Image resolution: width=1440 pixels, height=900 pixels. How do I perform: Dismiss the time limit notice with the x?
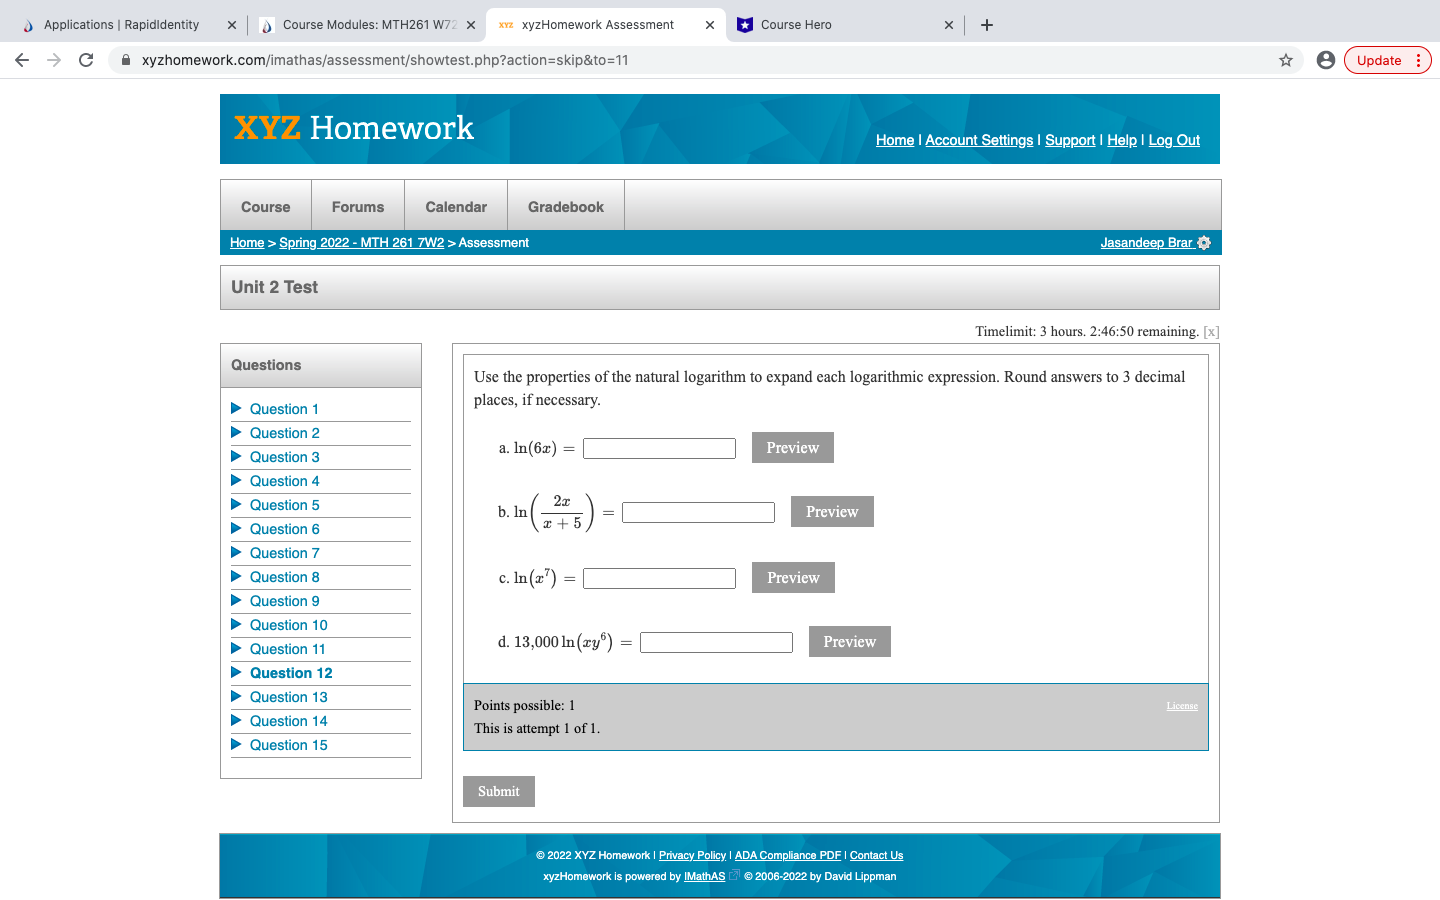(1210, 331)
